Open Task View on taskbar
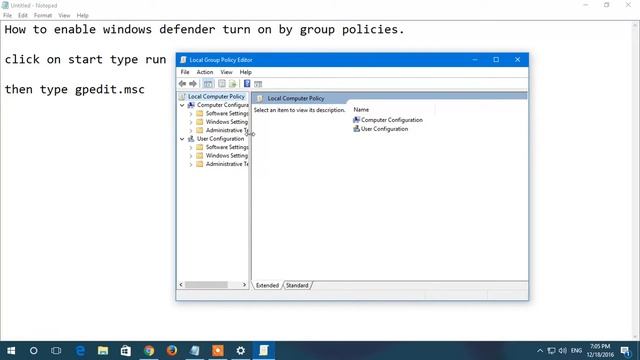This screenshot has width=640, height=360. [x=56, y=351]
